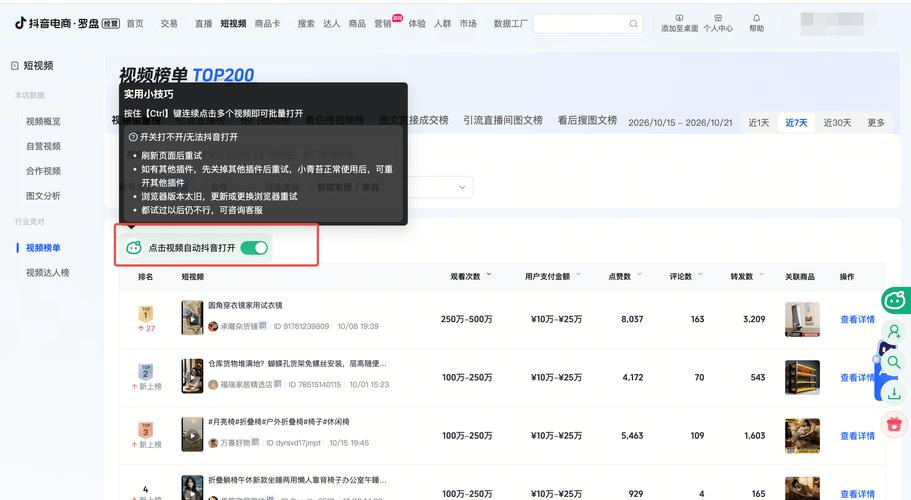Open the category filter dropdown chevron
Image resolution: width=911 pixels, height=500 pixels.
point(462,187)
